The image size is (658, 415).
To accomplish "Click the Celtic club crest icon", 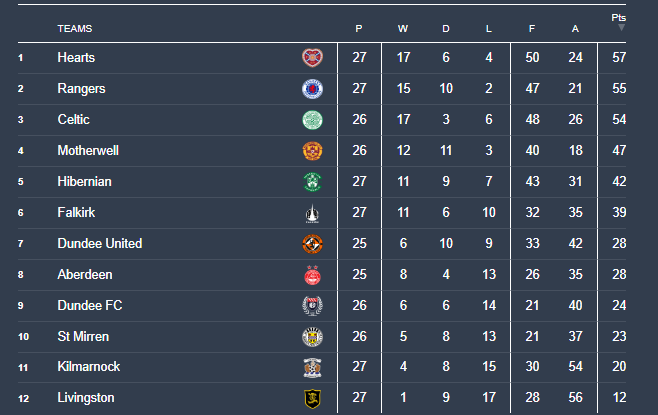I will [x=313, y=120].
